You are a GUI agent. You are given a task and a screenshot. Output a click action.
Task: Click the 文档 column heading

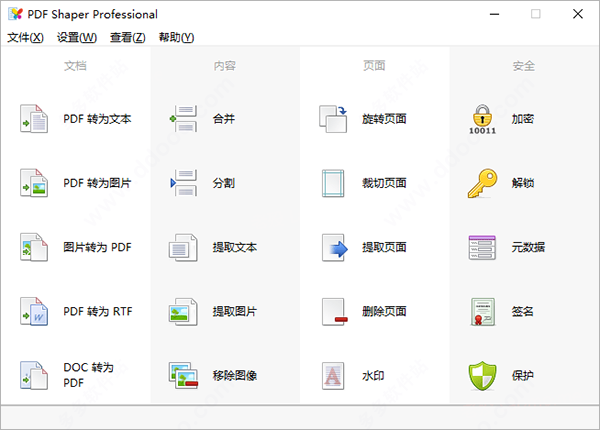tap(75, 66)
